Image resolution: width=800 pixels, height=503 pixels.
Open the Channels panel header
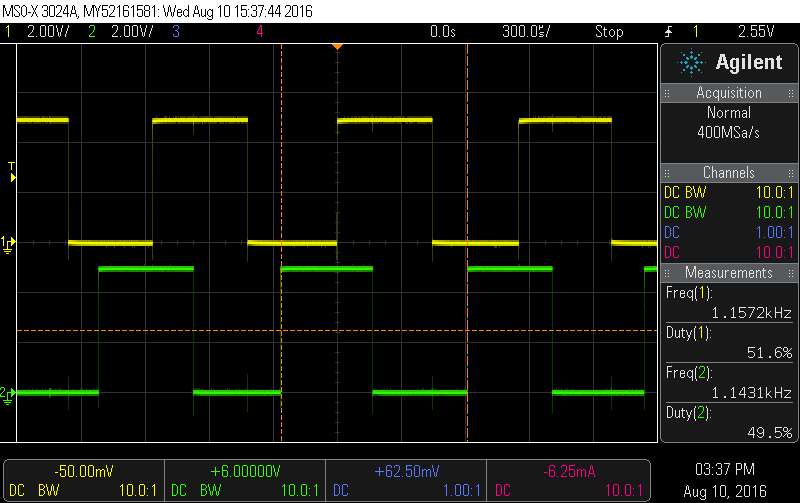[x=728, y=173]
